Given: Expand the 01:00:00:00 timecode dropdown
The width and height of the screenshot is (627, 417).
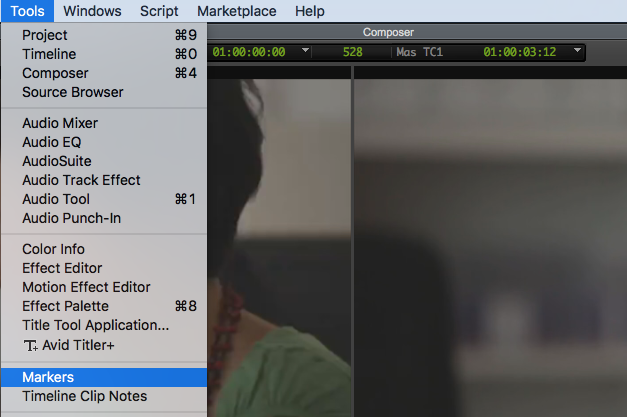Looking at the screenshot, I should coord(305,51).
